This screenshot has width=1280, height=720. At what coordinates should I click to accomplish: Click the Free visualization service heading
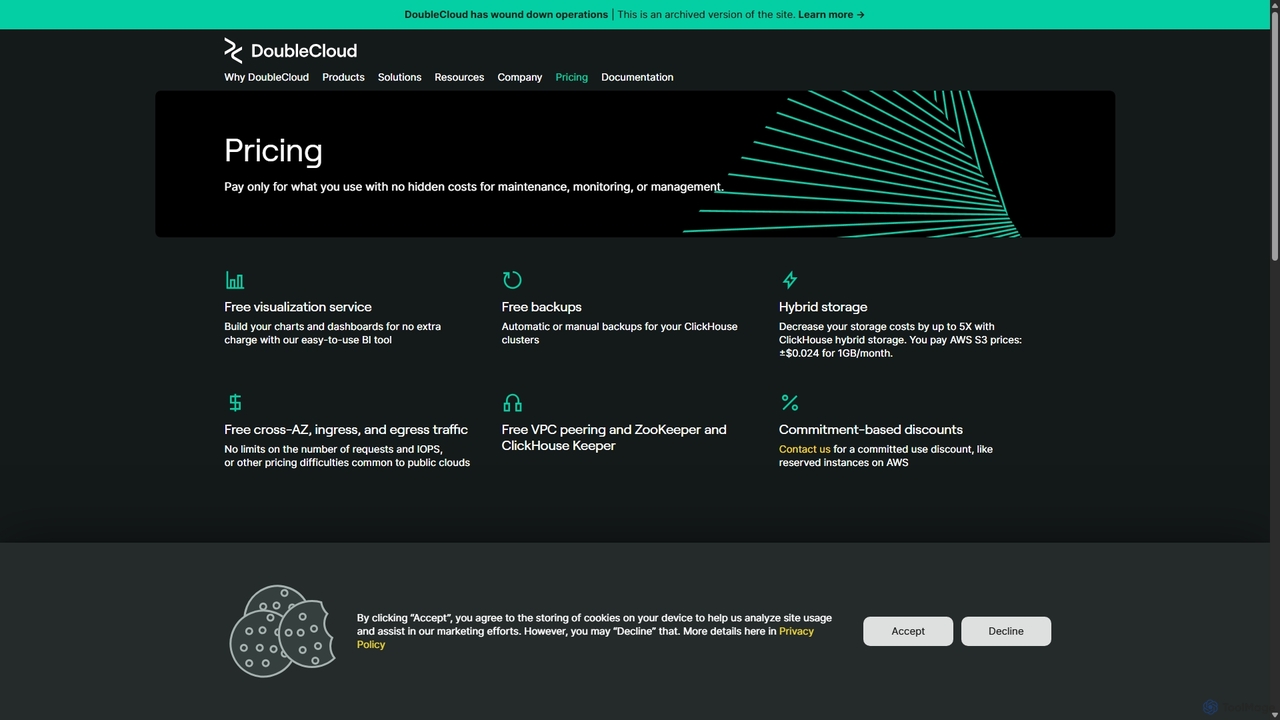pyautogui.click(x=298, y=307)
